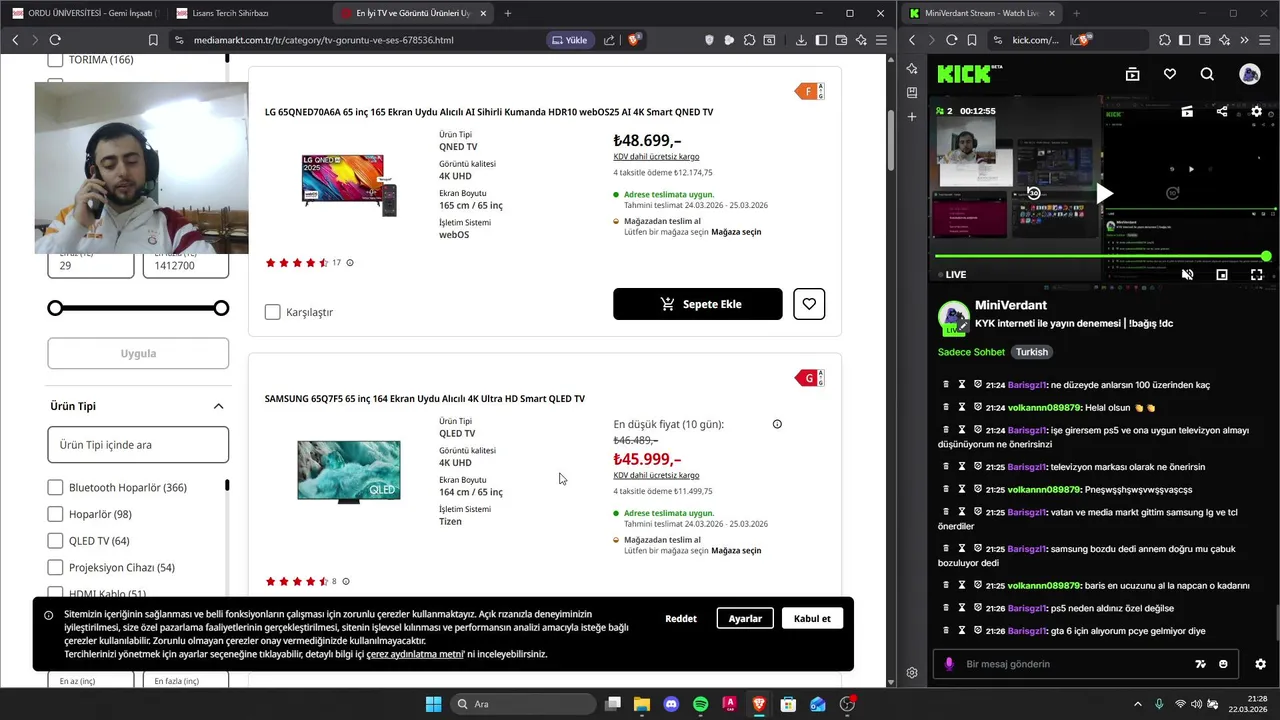Screen dimensions: 1280x720
Task: Check the QLED TV (64) filter
Action: click(56, 541)
